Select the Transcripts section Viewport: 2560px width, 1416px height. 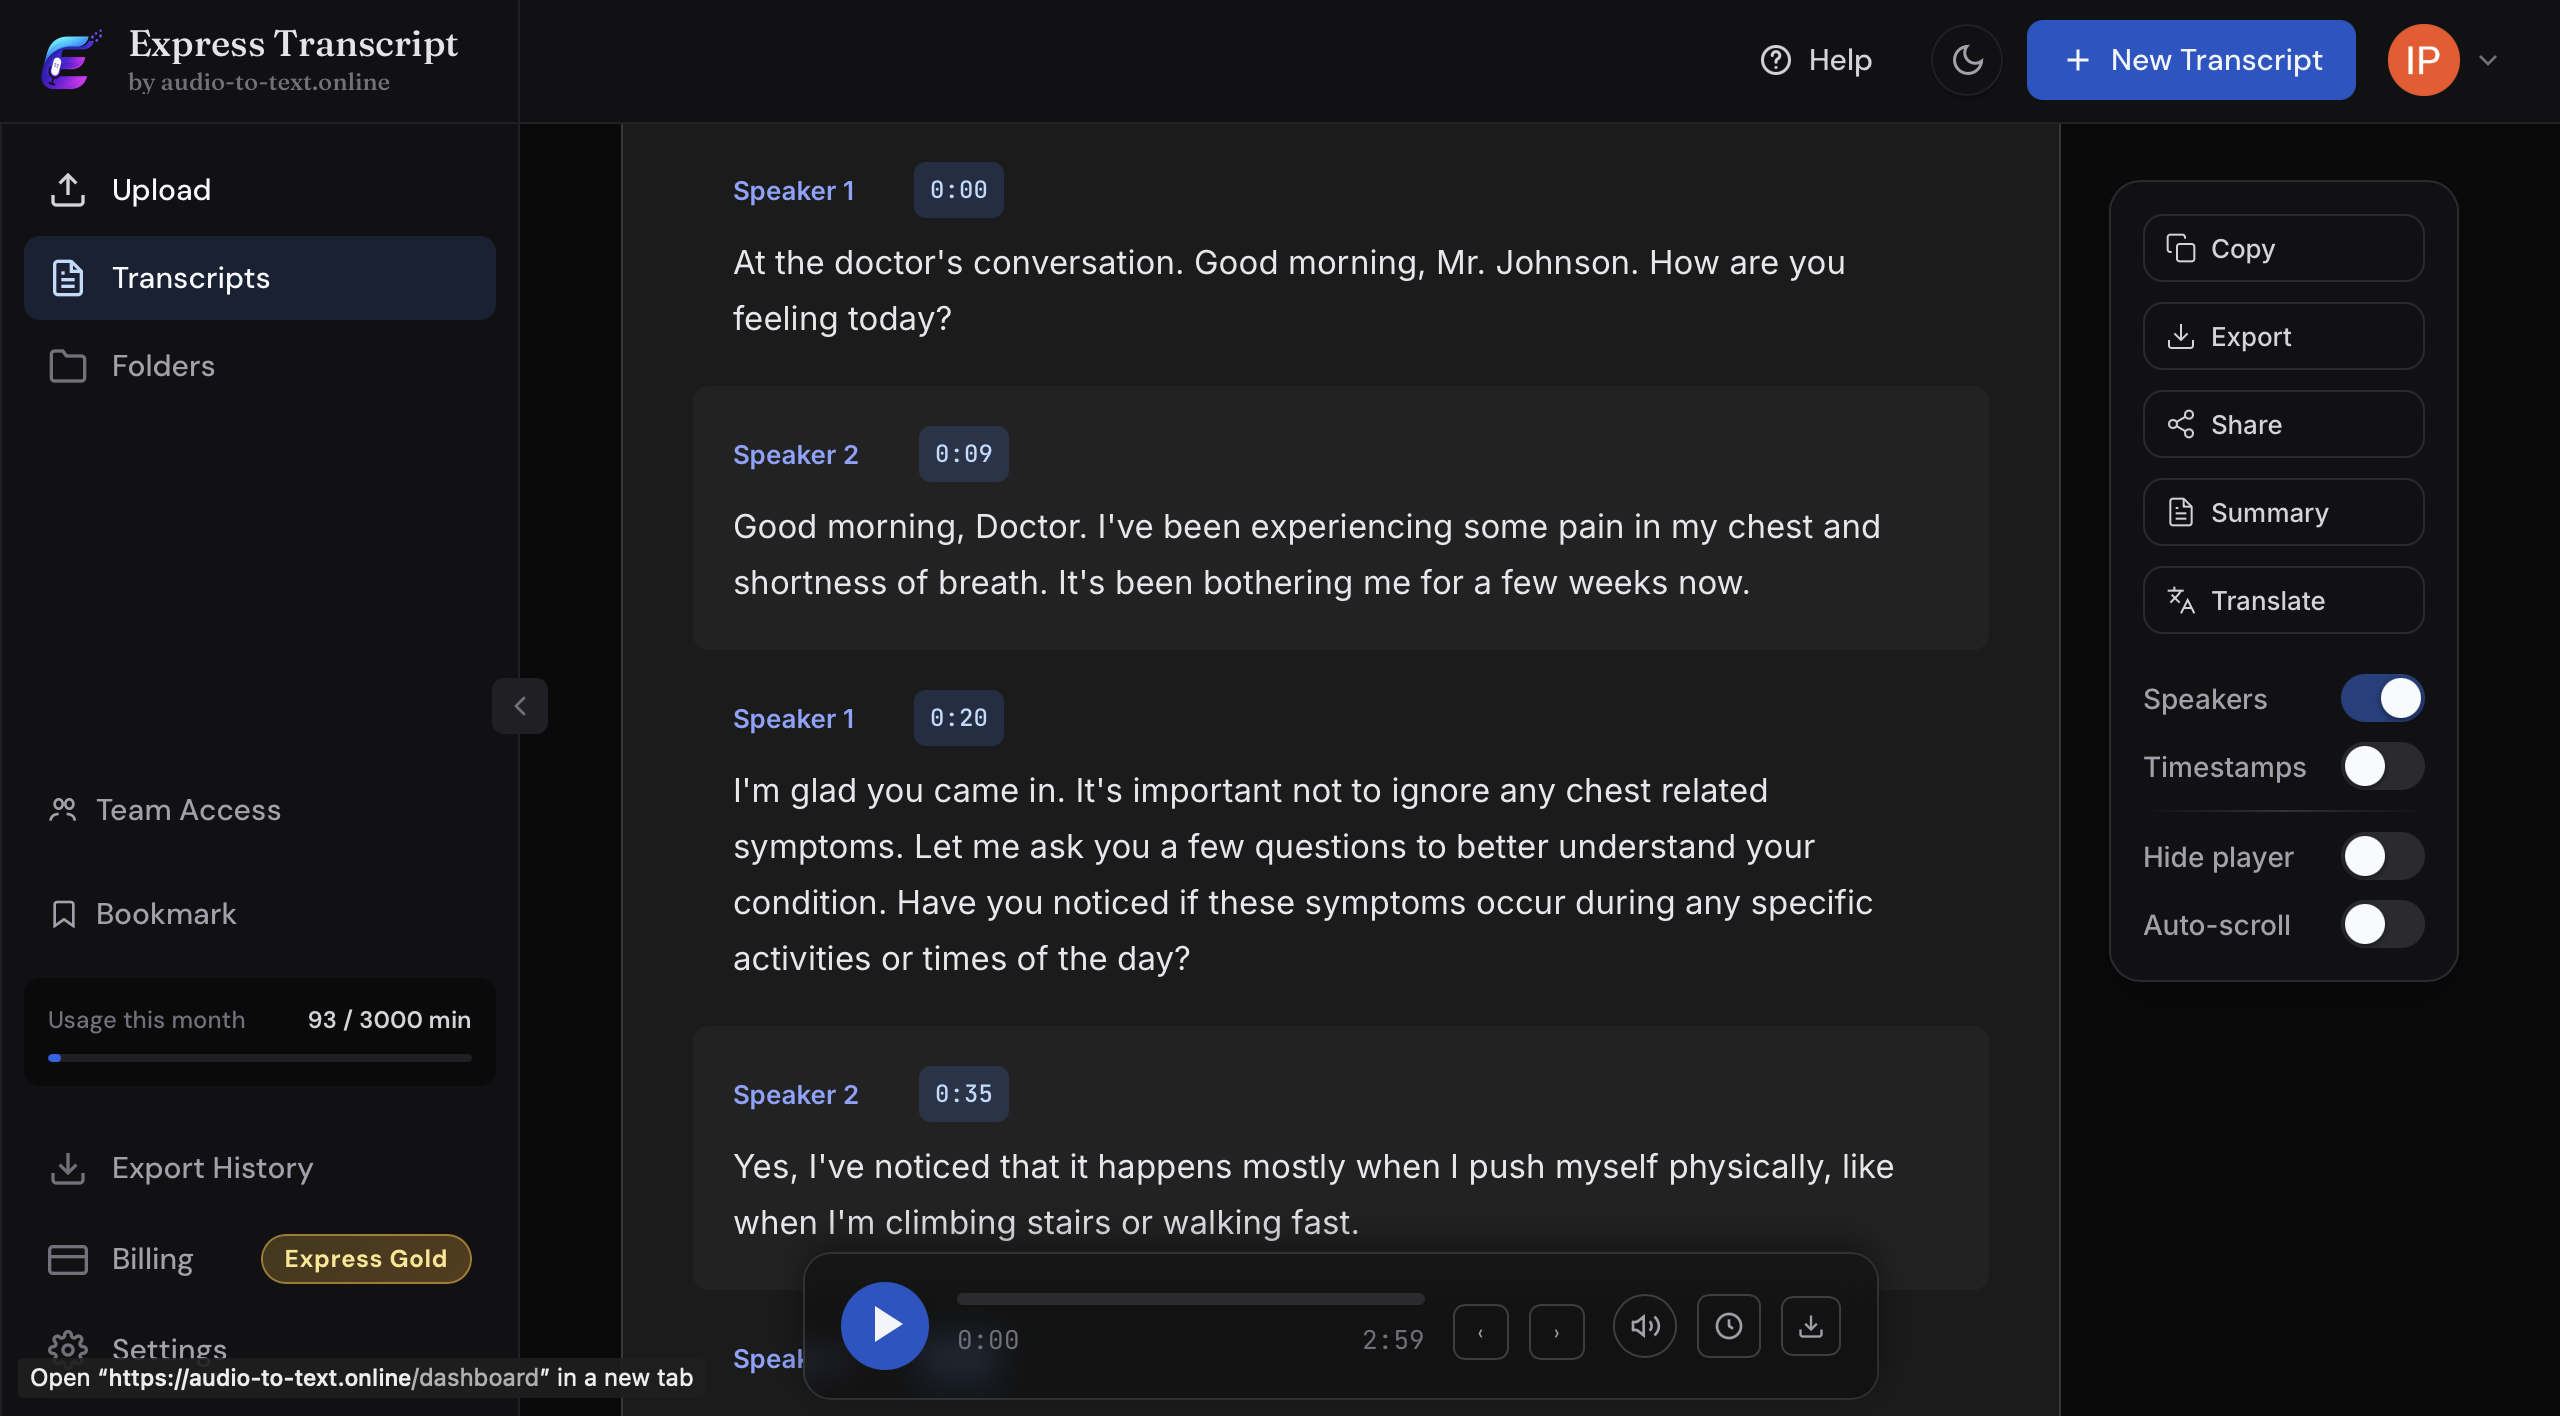191,277
